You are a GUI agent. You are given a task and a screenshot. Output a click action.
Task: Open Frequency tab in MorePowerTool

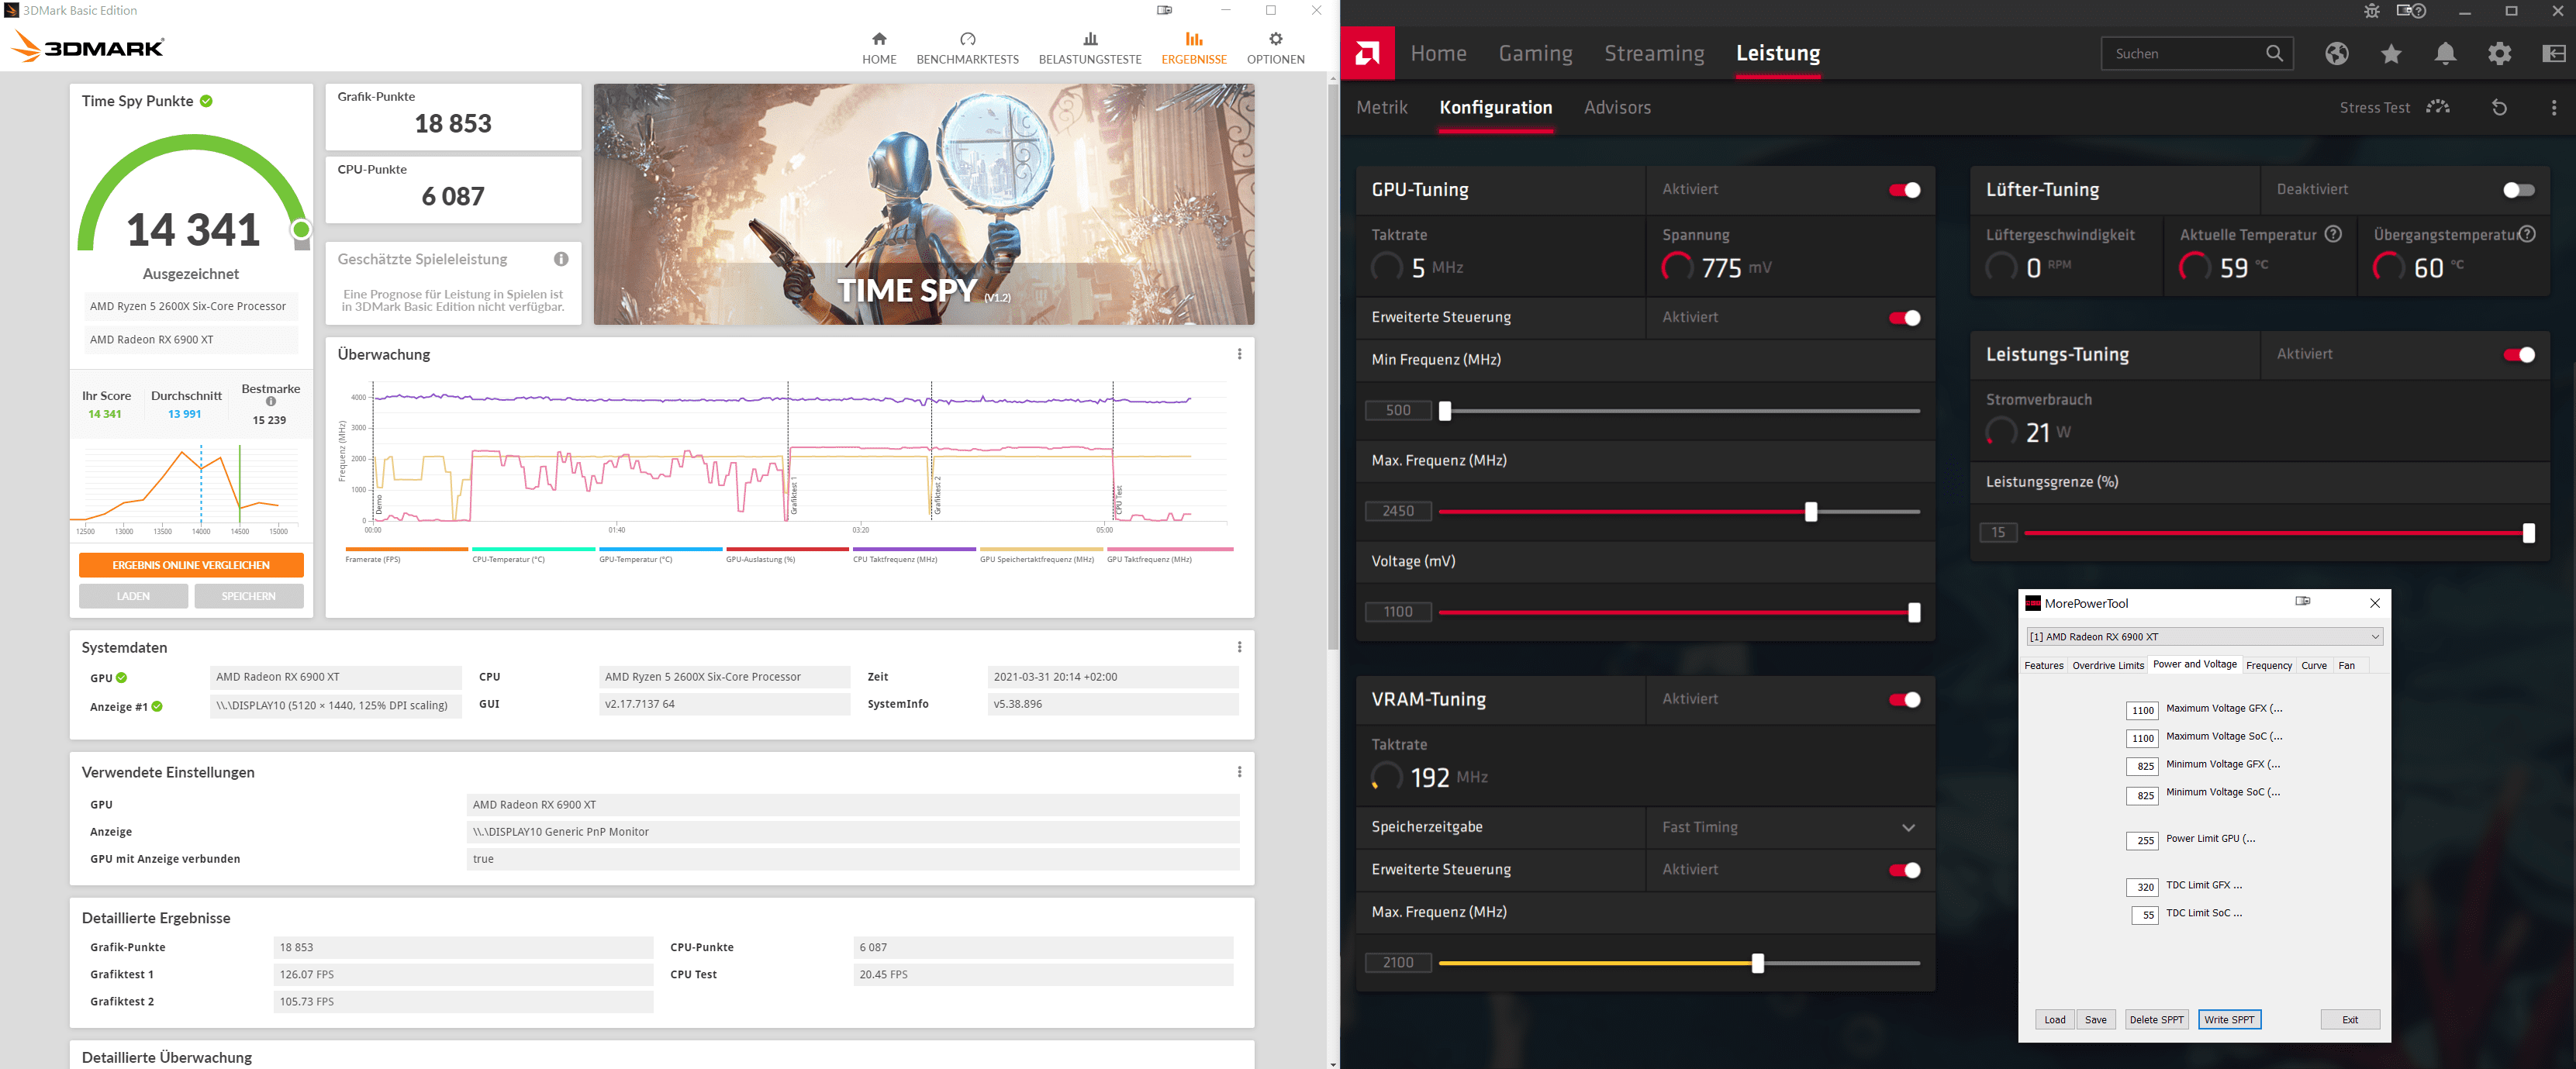[2268, 665]
